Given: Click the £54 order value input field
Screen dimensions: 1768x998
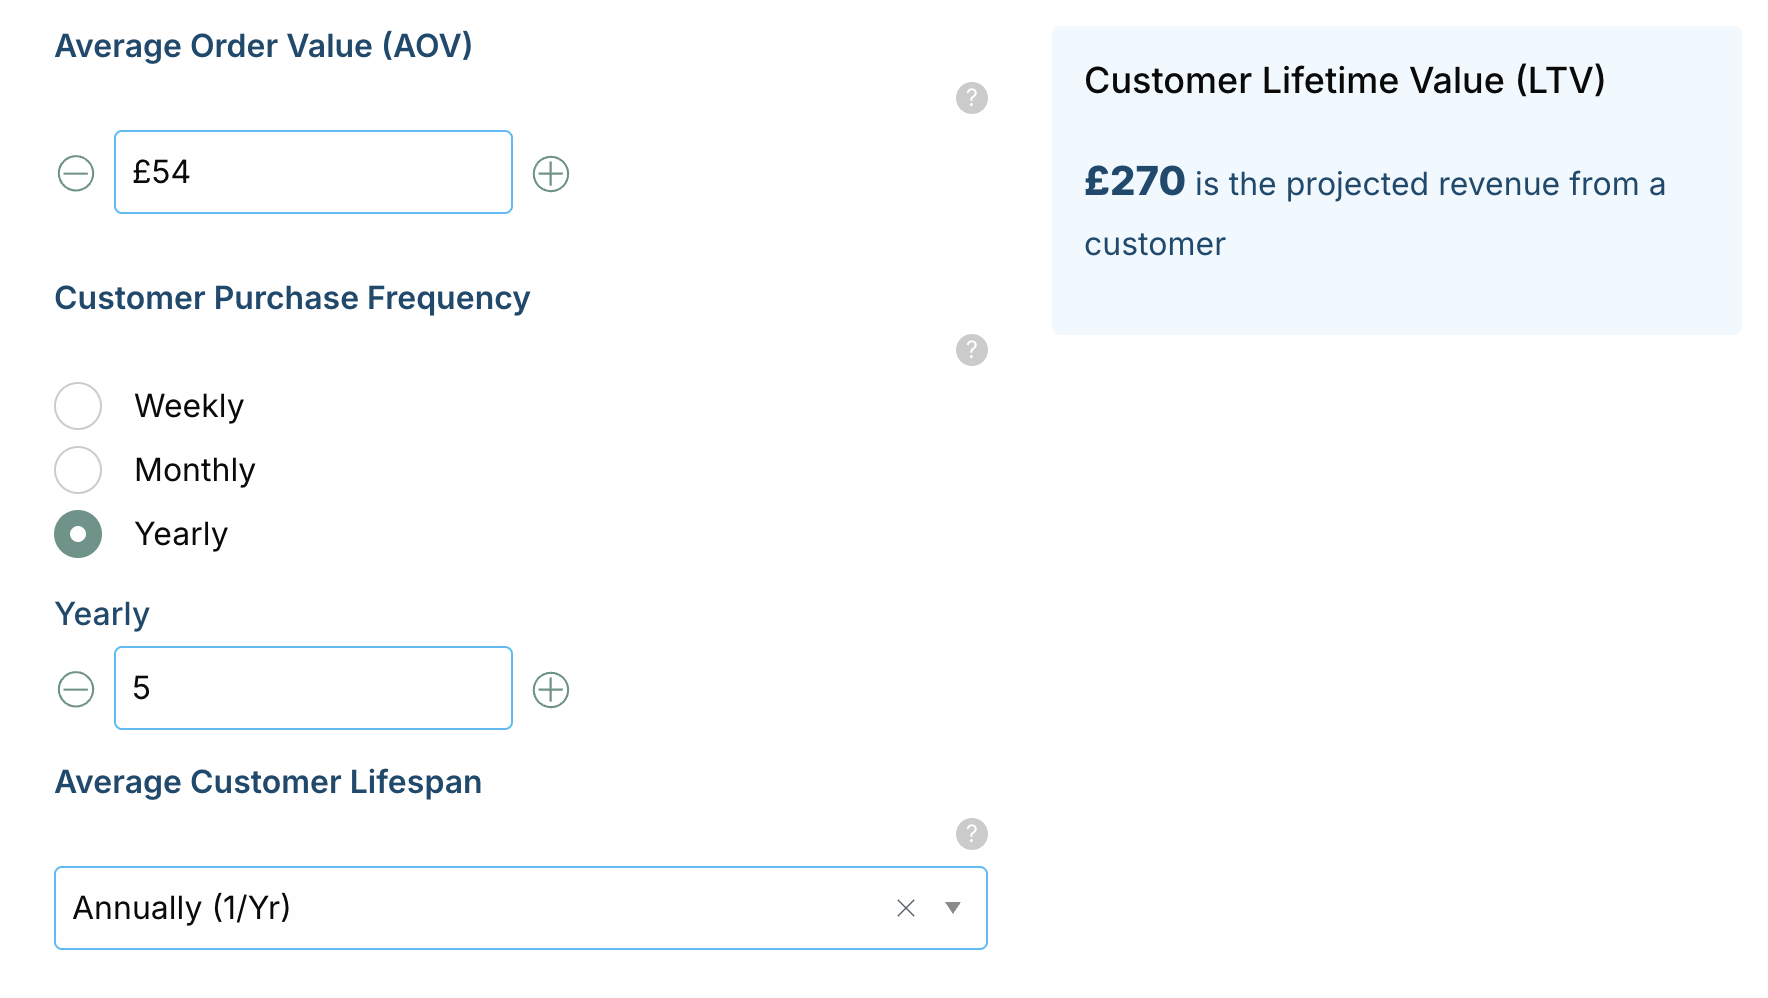Looking at the screenshot, I should click(x=313, y=172).
